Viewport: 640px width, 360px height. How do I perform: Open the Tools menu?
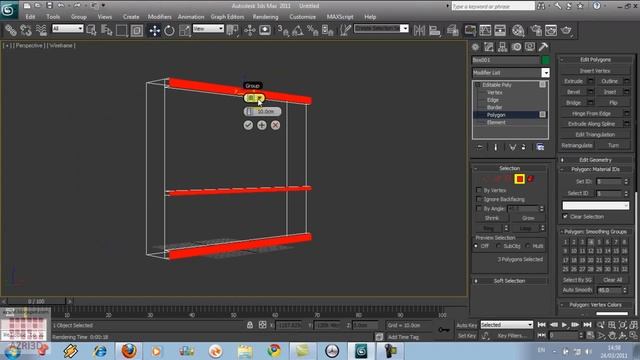tap(53, 17)
